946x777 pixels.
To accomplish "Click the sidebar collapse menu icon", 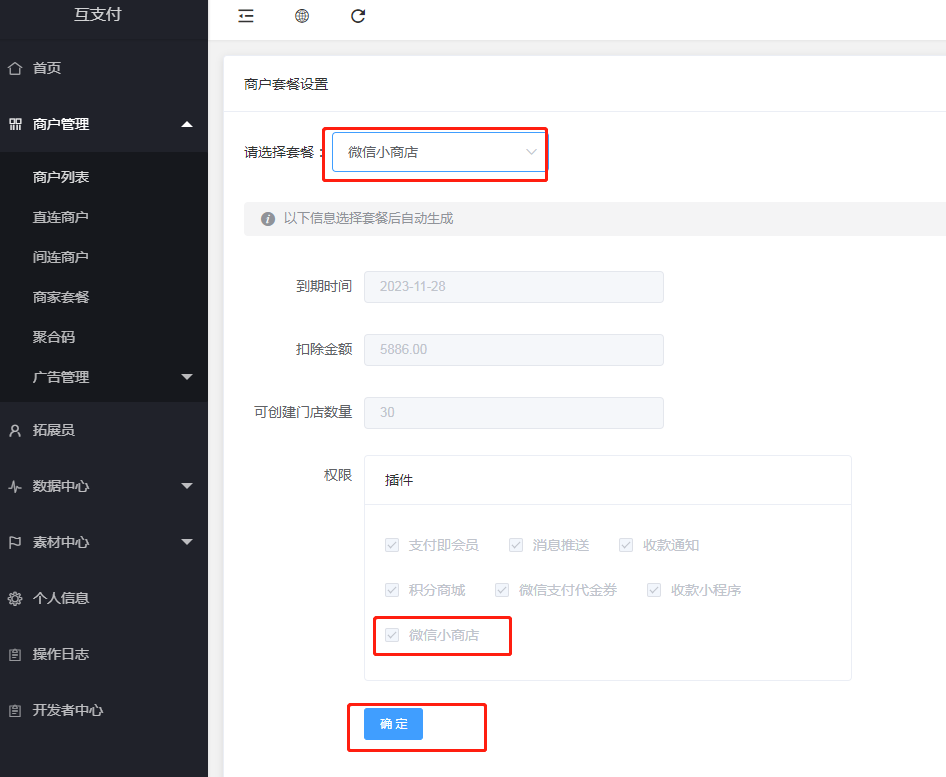I will tap(246, 16).
